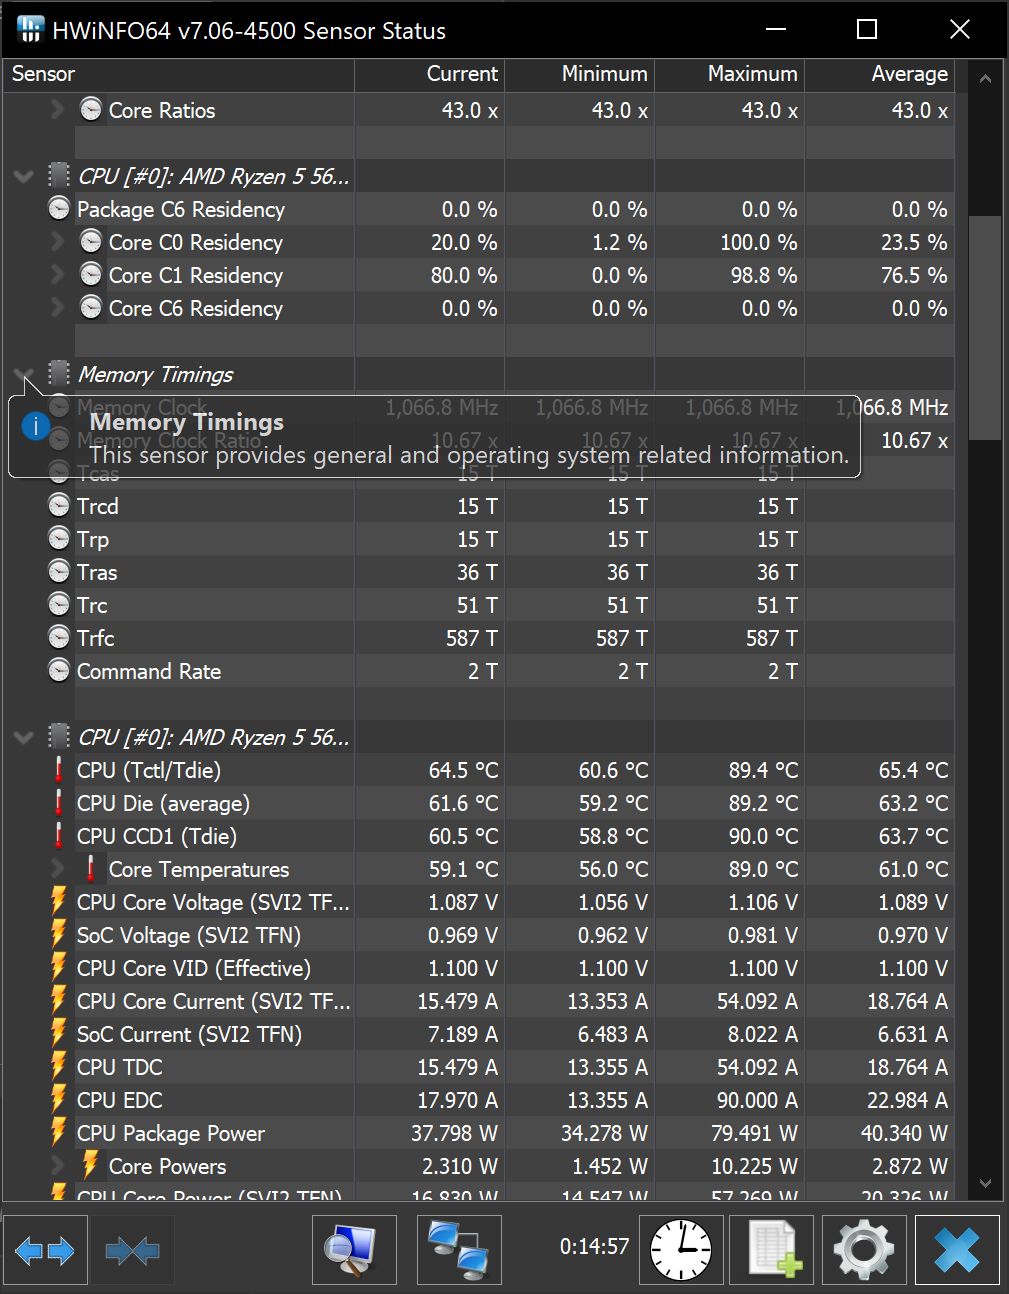Screen dimensions: 1009x1294
Task: Open settings with the gear icon
Action: pyautogui.click(x=864, y=1250)
